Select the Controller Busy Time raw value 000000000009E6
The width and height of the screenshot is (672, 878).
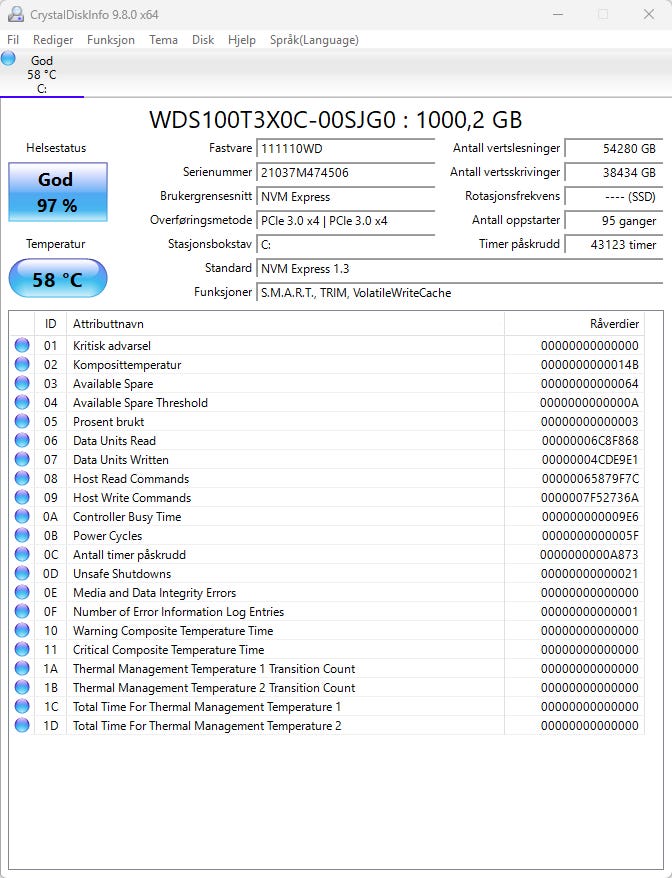click(x=590, y=517)
